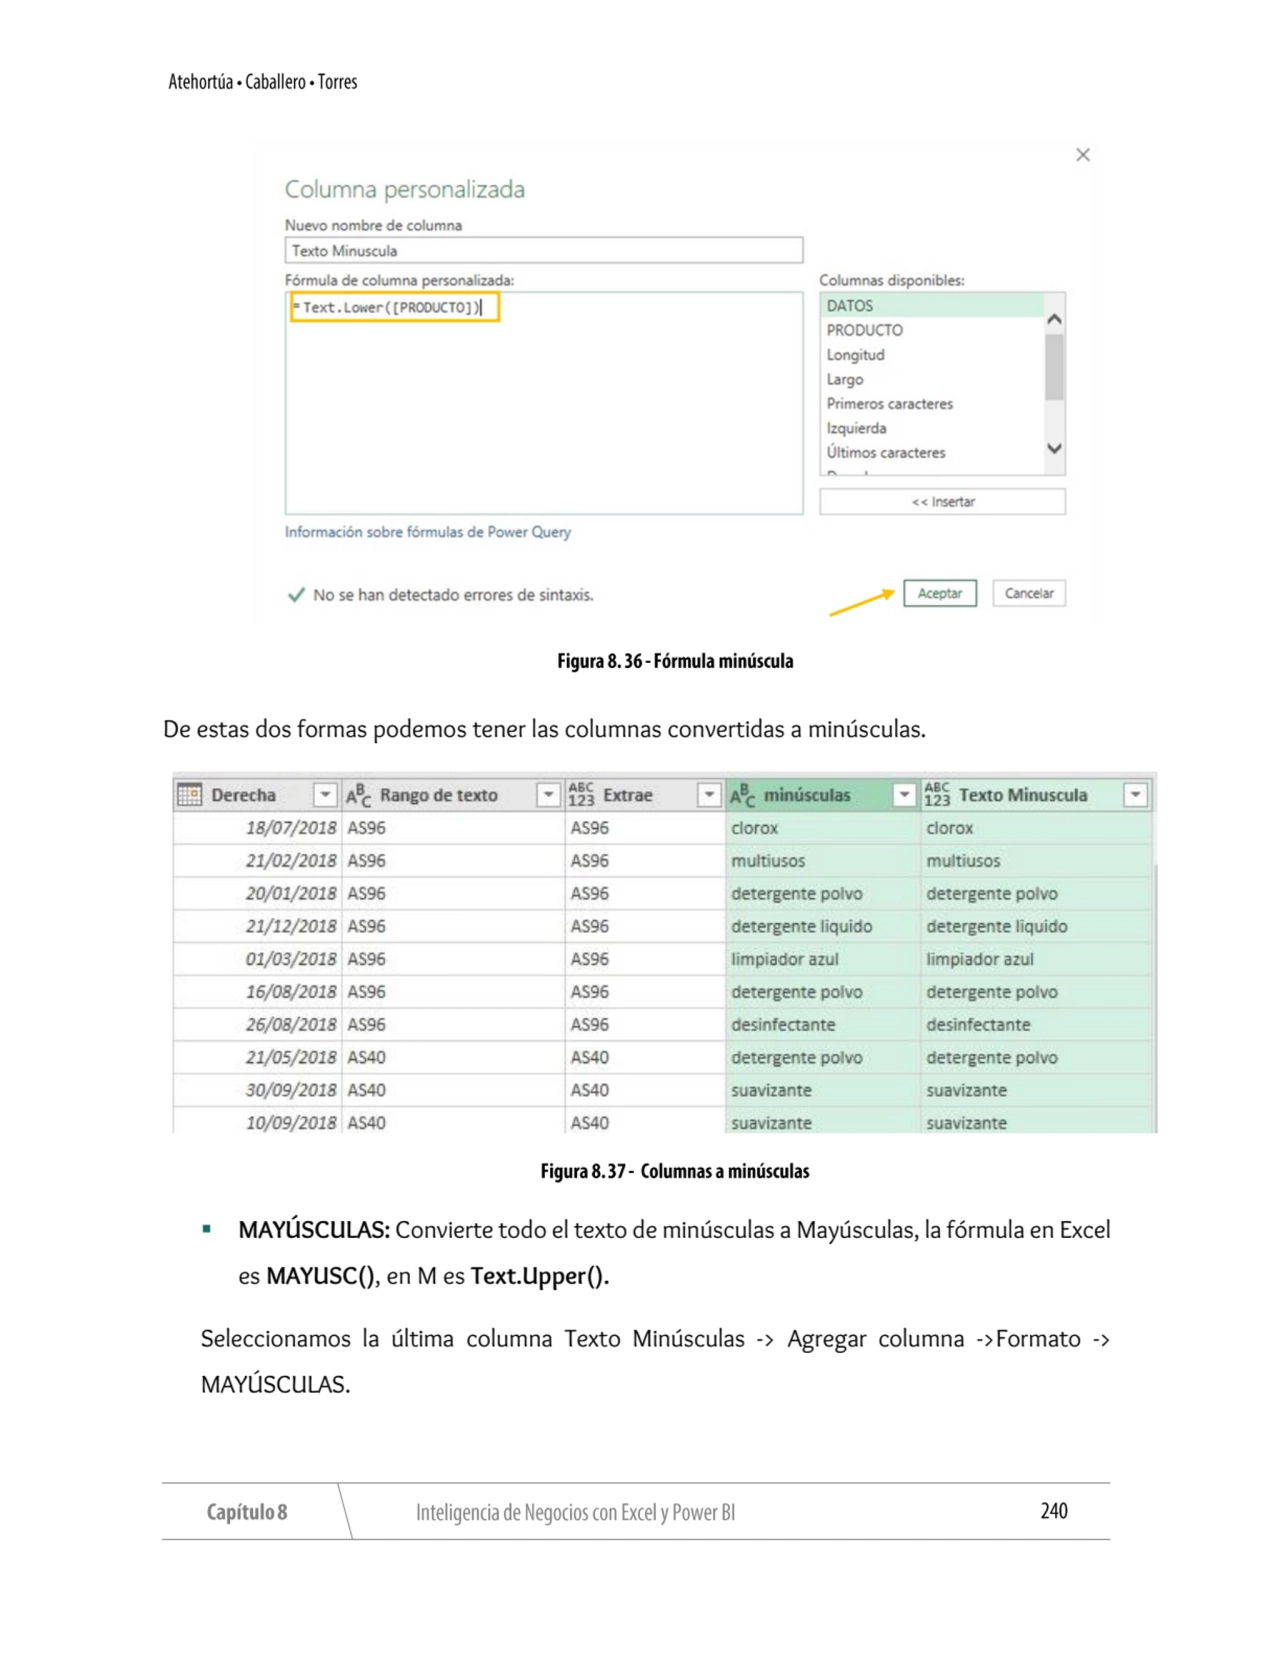This screenshot has width=1280, height=1656.
Task: Click the columns list scroll up arrow
Action: 1054,319
